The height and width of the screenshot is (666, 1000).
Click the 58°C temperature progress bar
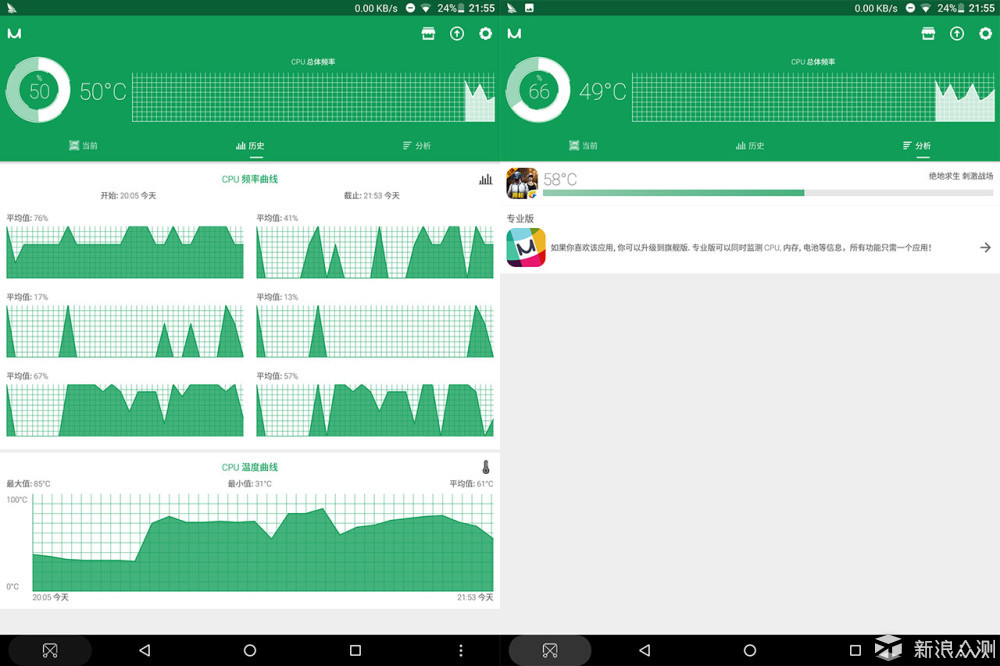point(768,192)
